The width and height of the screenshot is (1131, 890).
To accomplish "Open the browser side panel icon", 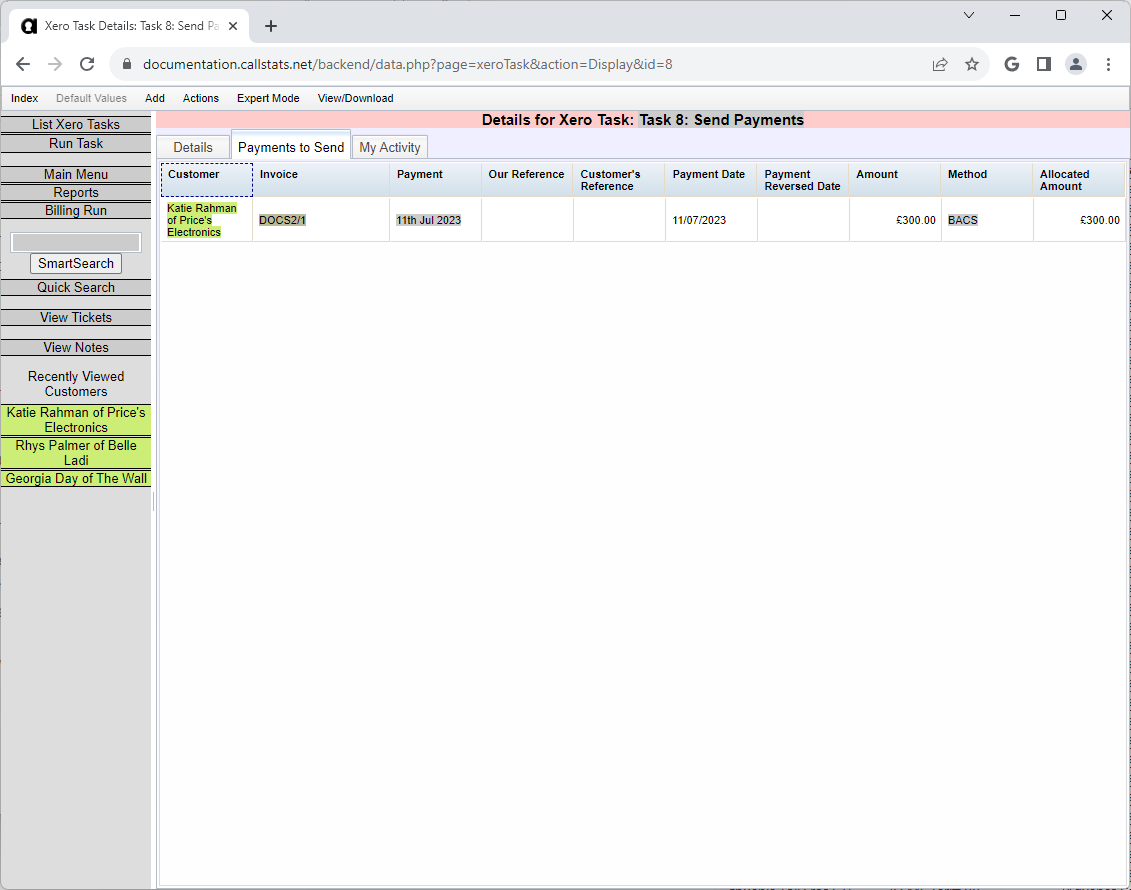I will 1043,64.
